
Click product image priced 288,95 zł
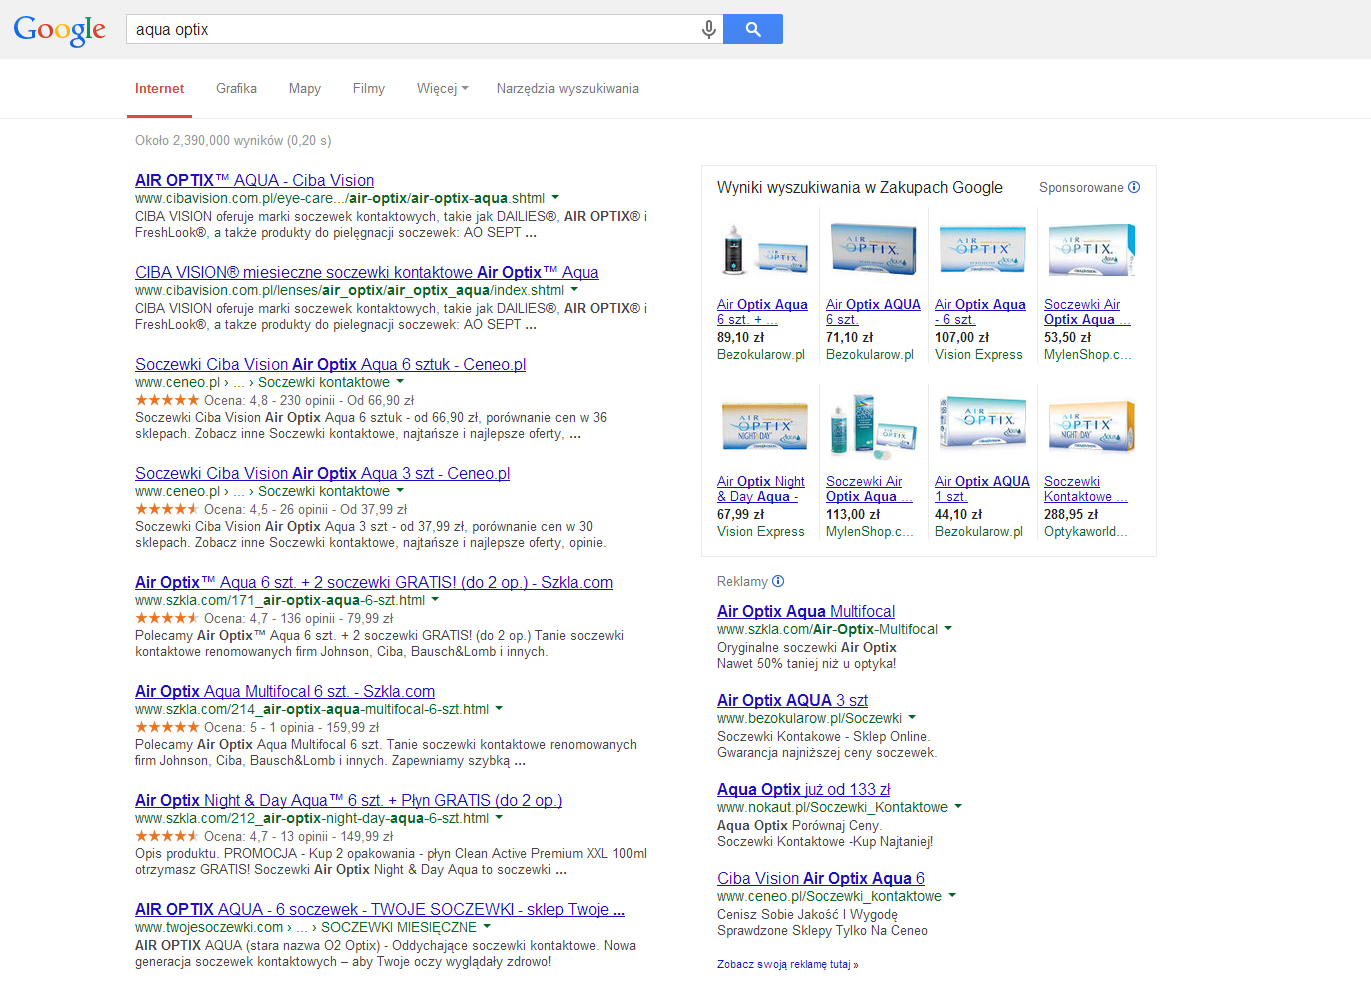pos(1091,426)
